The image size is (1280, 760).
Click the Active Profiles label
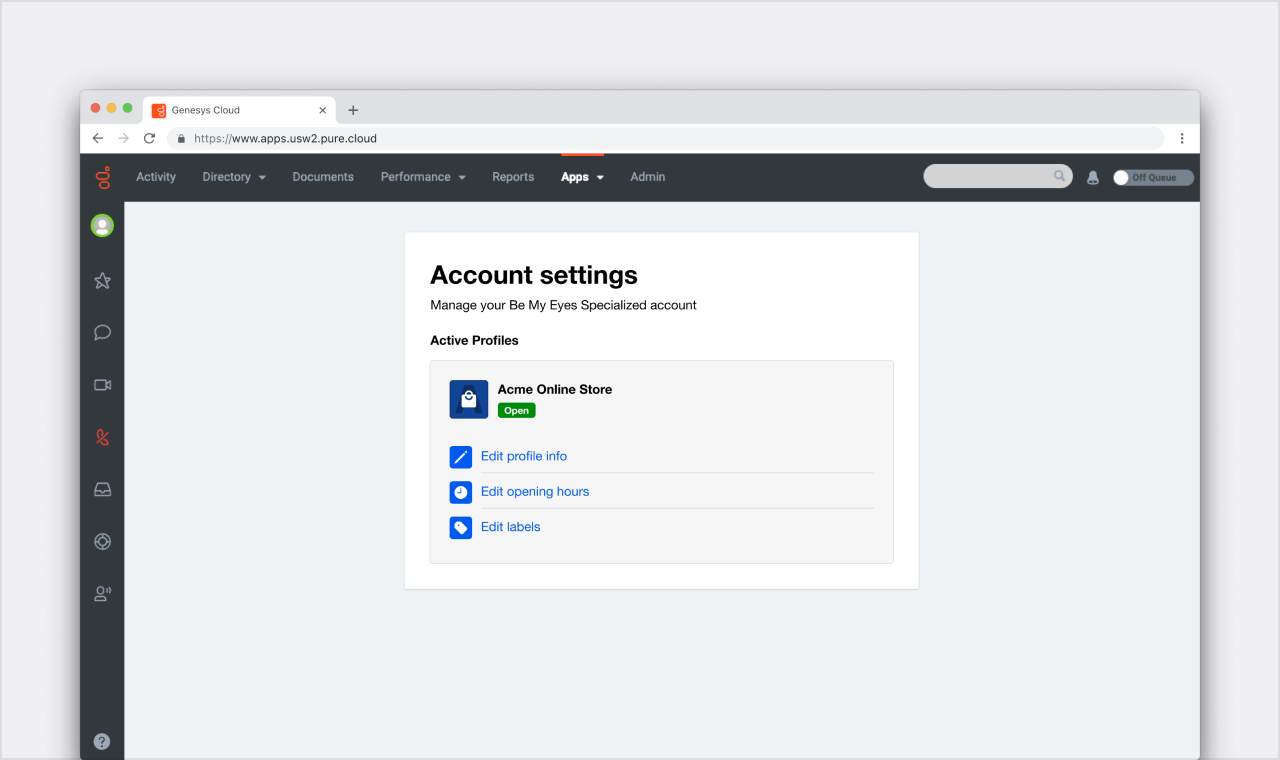point(474,340)
